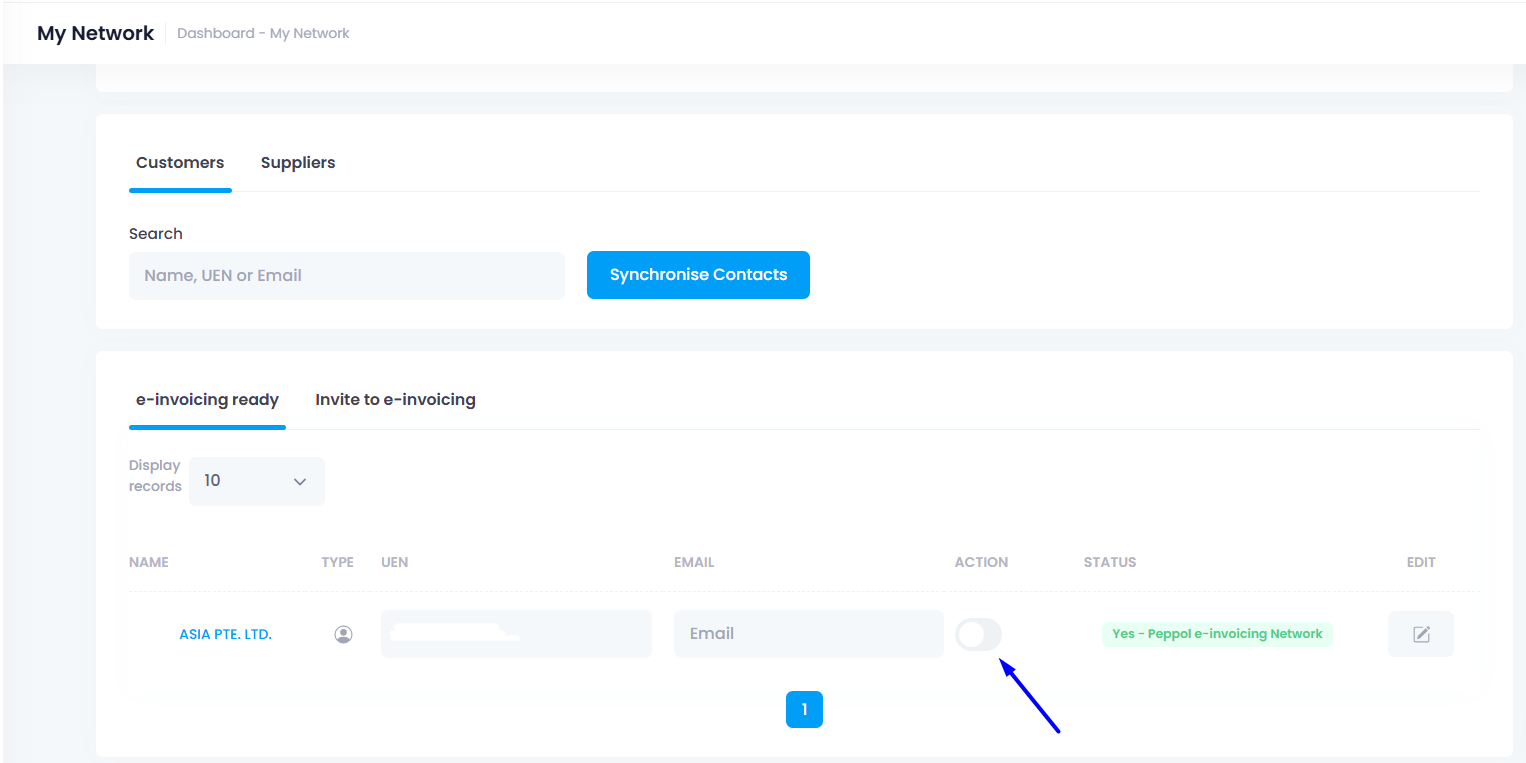
Task: Go to page 1 in pagination
Action: click(x=804, y=710)
